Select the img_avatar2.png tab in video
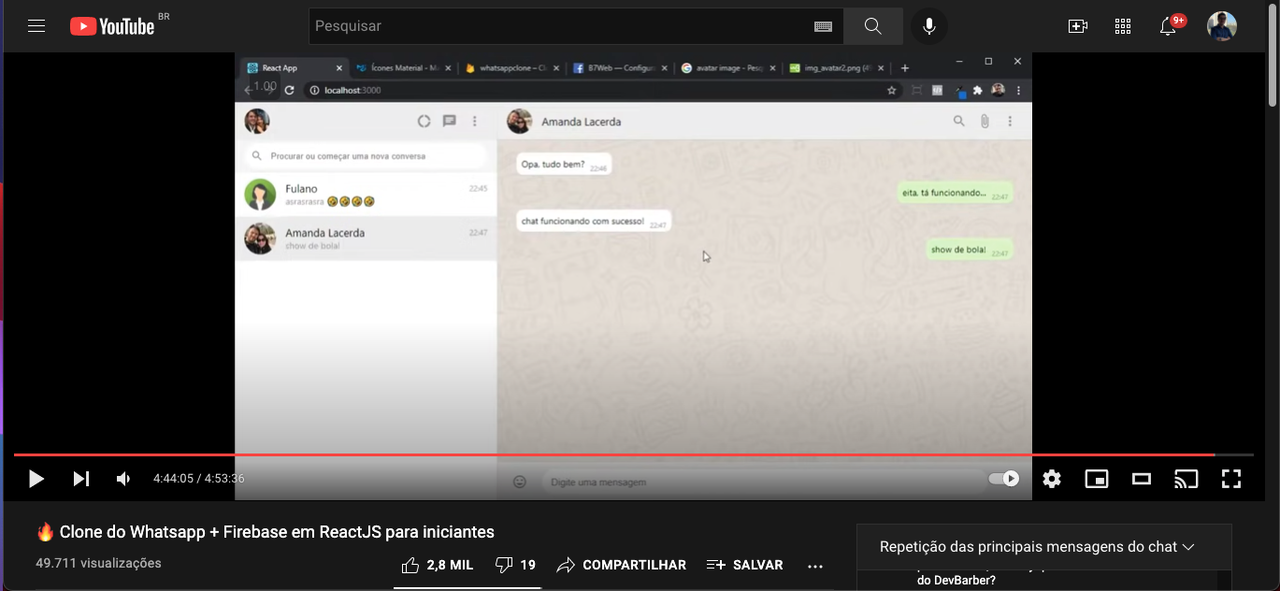 tap(836, 68)
